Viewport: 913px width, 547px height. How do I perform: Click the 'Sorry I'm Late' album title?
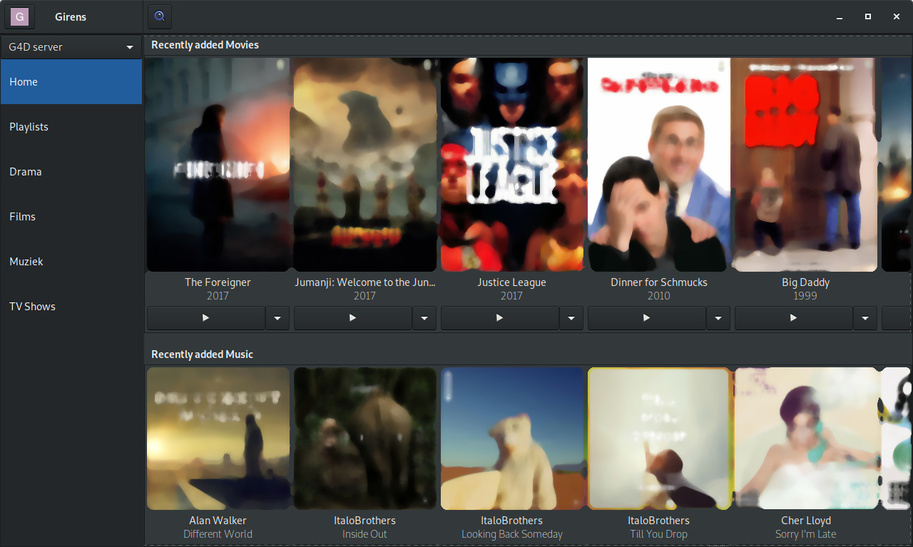[x=805, y=534]
